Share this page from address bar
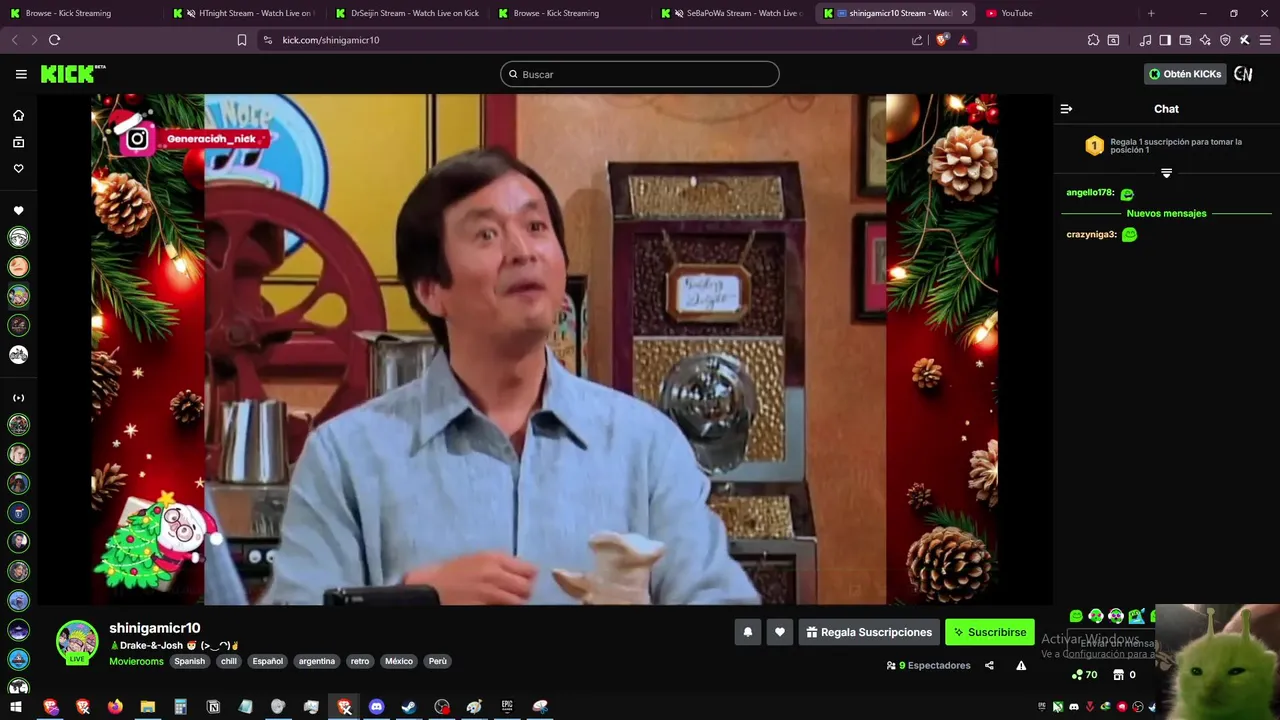The width and height of the screenshot is (1280, 720). (x=917, y=40)
